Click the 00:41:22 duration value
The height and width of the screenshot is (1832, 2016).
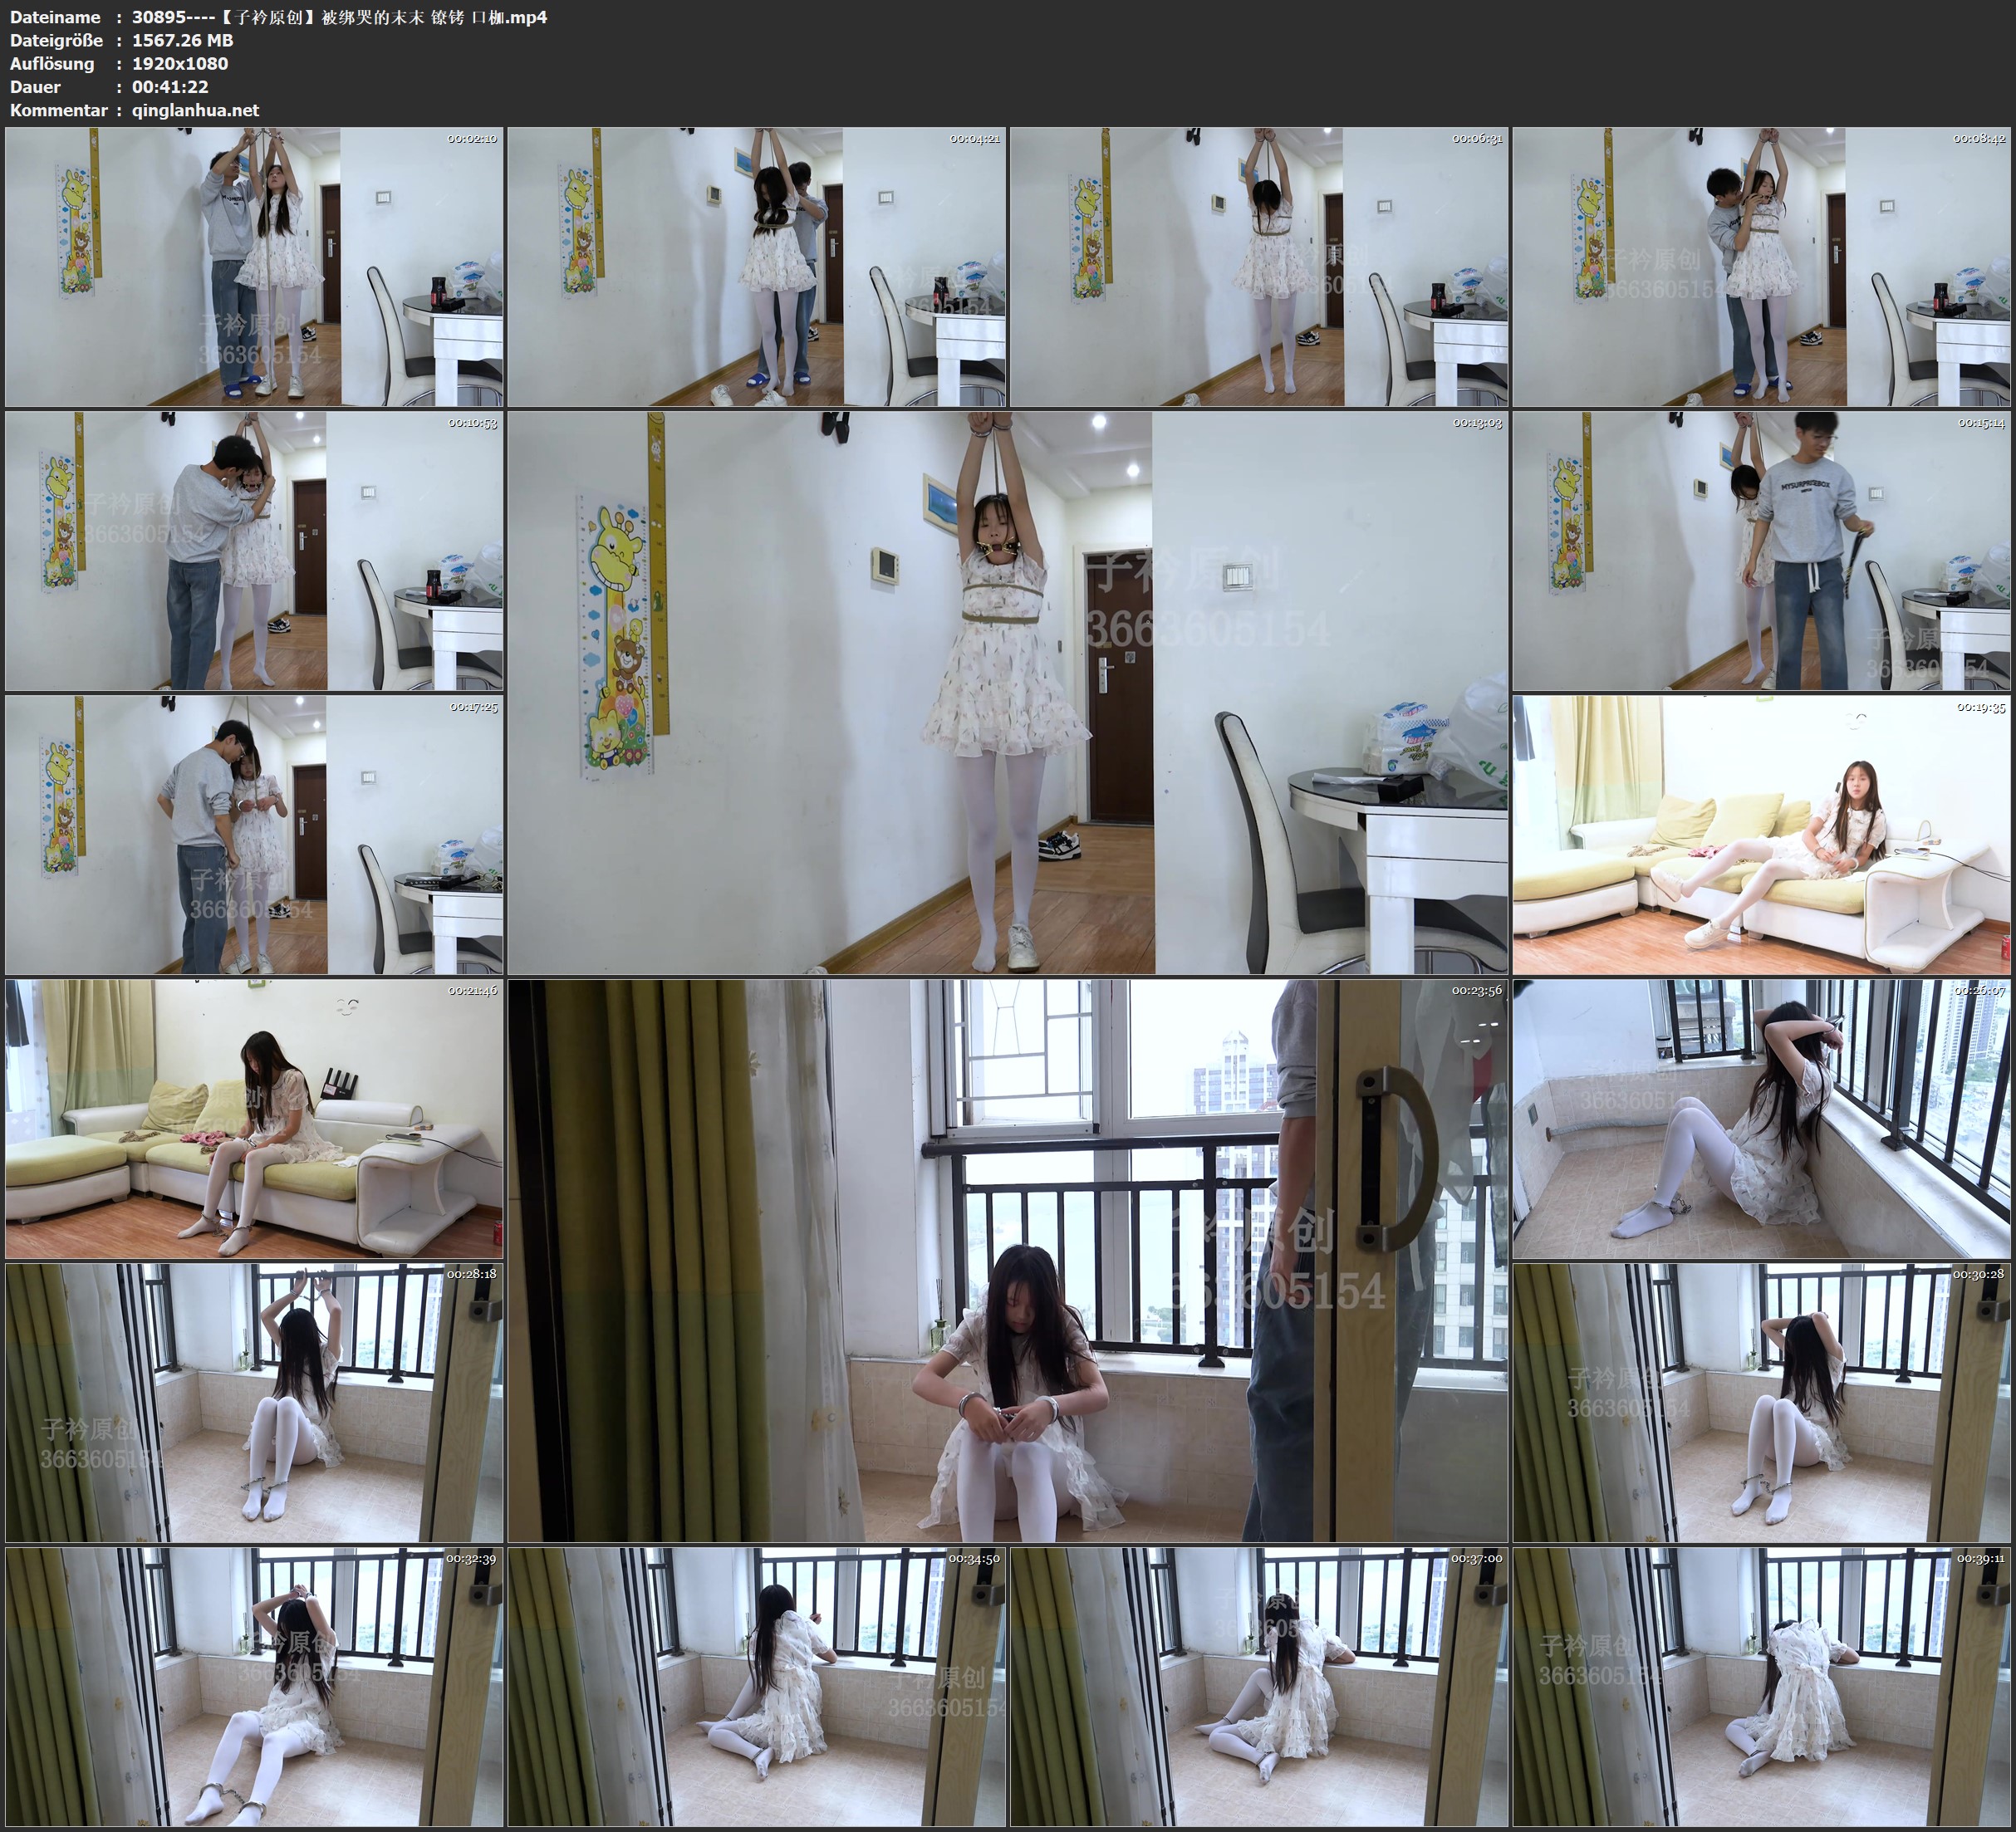coord(170,87)
